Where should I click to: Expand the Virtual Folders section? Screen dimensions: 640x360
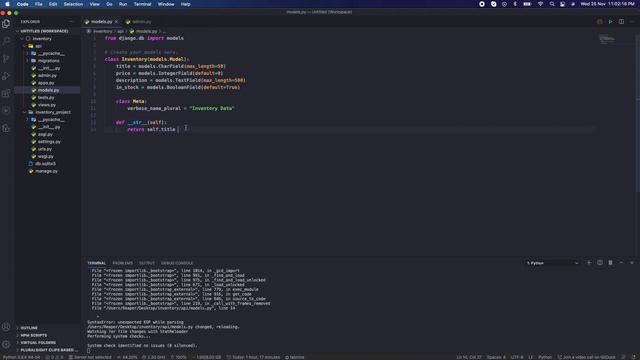coord(38,342)
